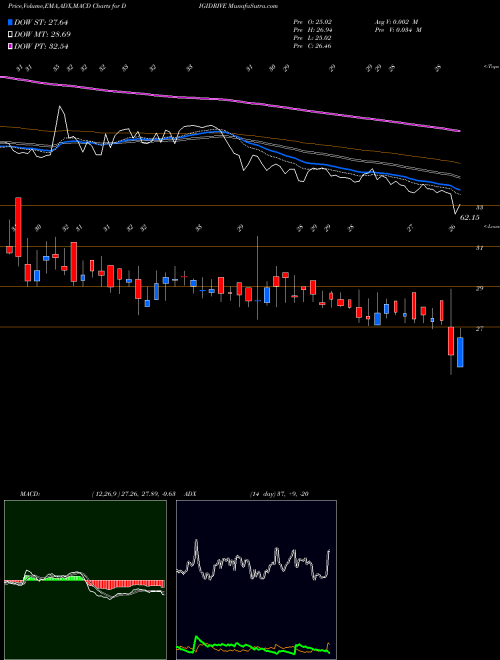500x660 pixels.
Task: Click the price axis label '31'
Action: click(479, 248)
